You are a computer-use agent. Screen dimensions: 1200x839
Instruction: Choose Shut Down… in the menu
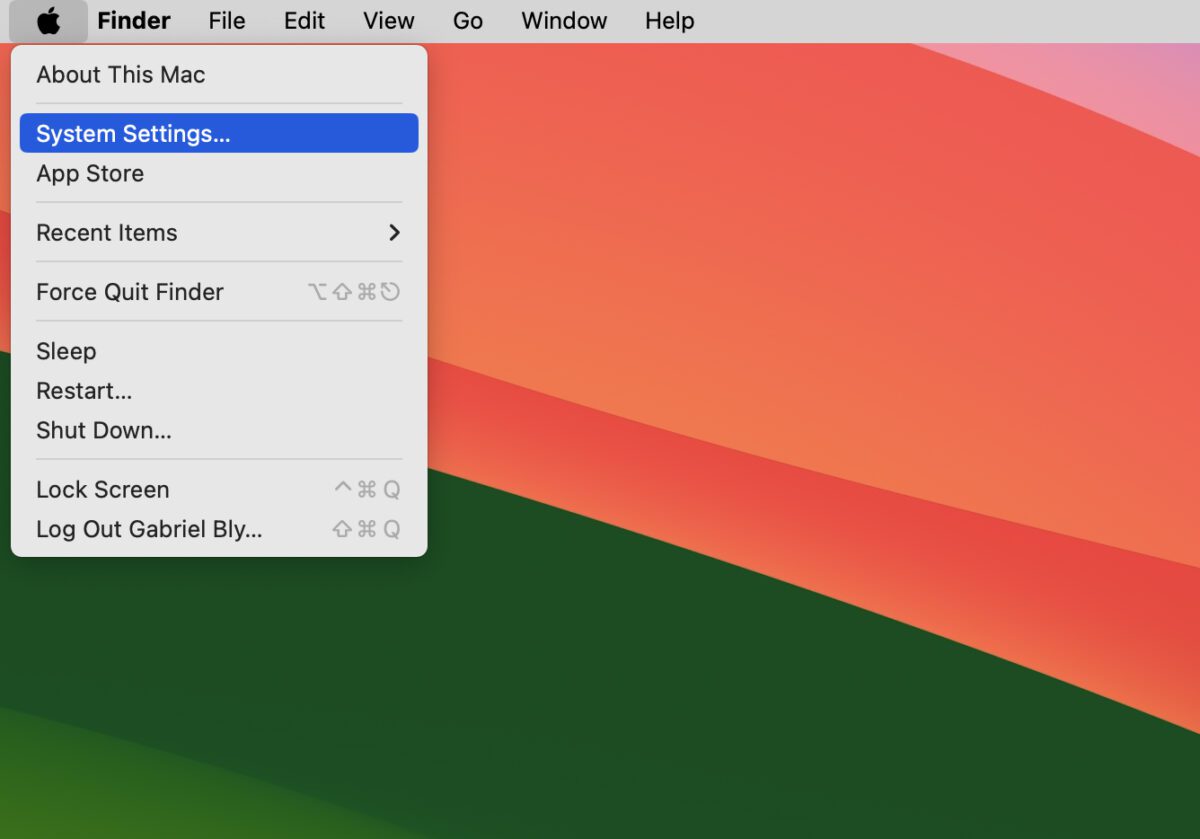tap(219, 430)
